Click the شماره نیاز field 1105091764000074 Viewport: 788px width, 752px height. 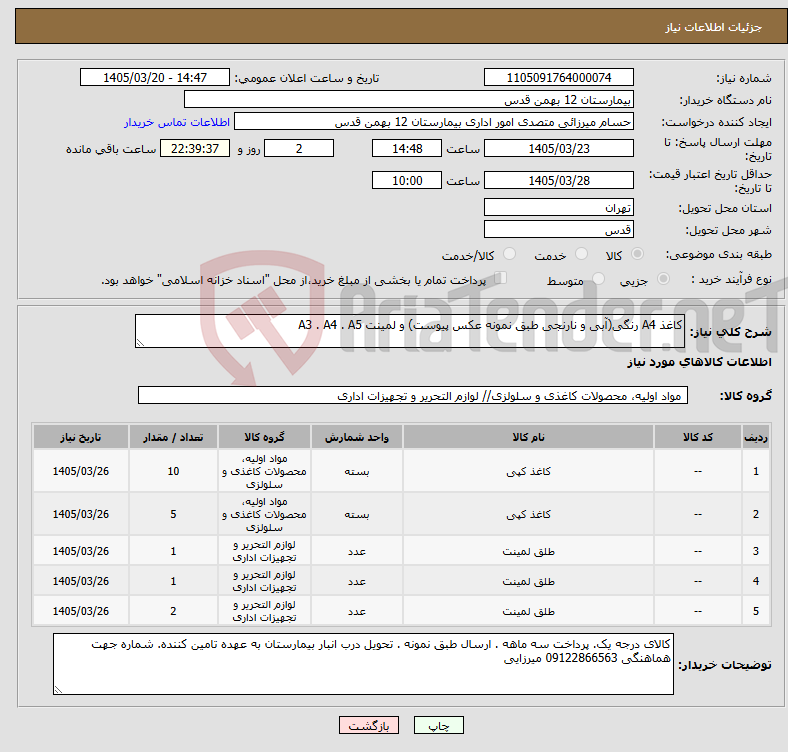[558, 77]
